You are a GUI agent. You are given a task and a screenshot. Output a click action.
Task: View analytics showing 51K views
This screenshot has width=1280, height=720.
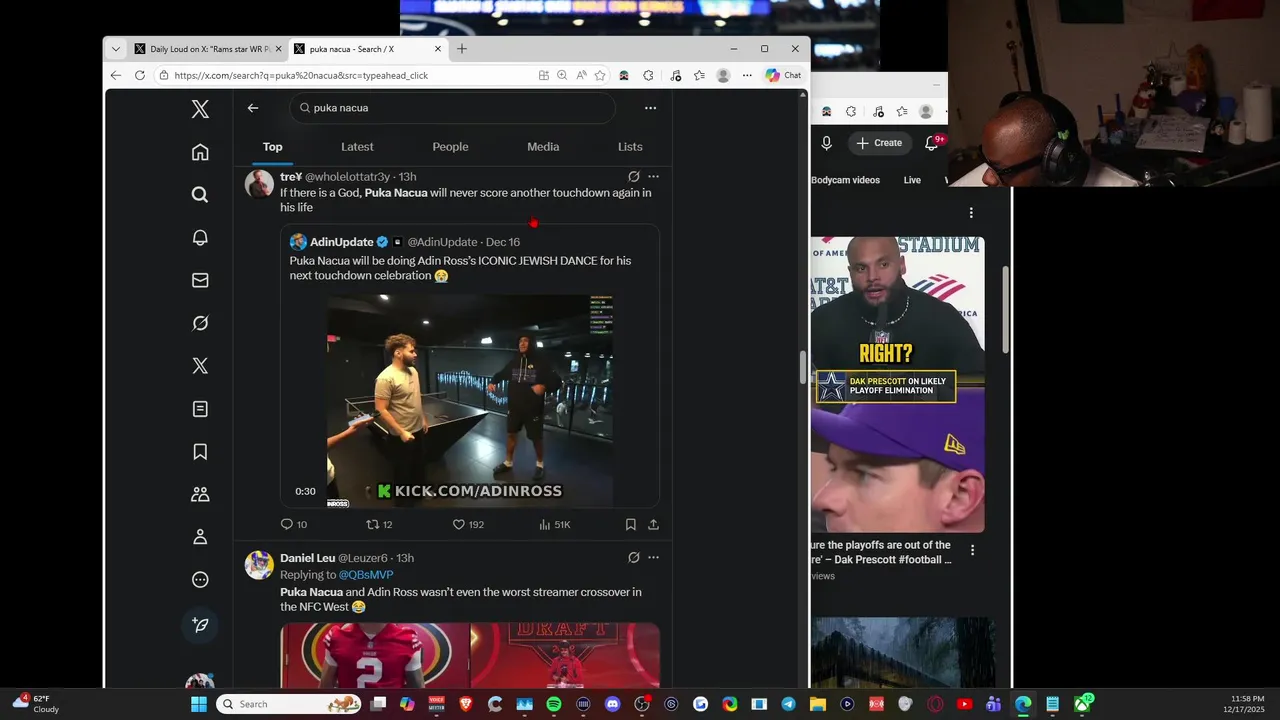[554, 524]
